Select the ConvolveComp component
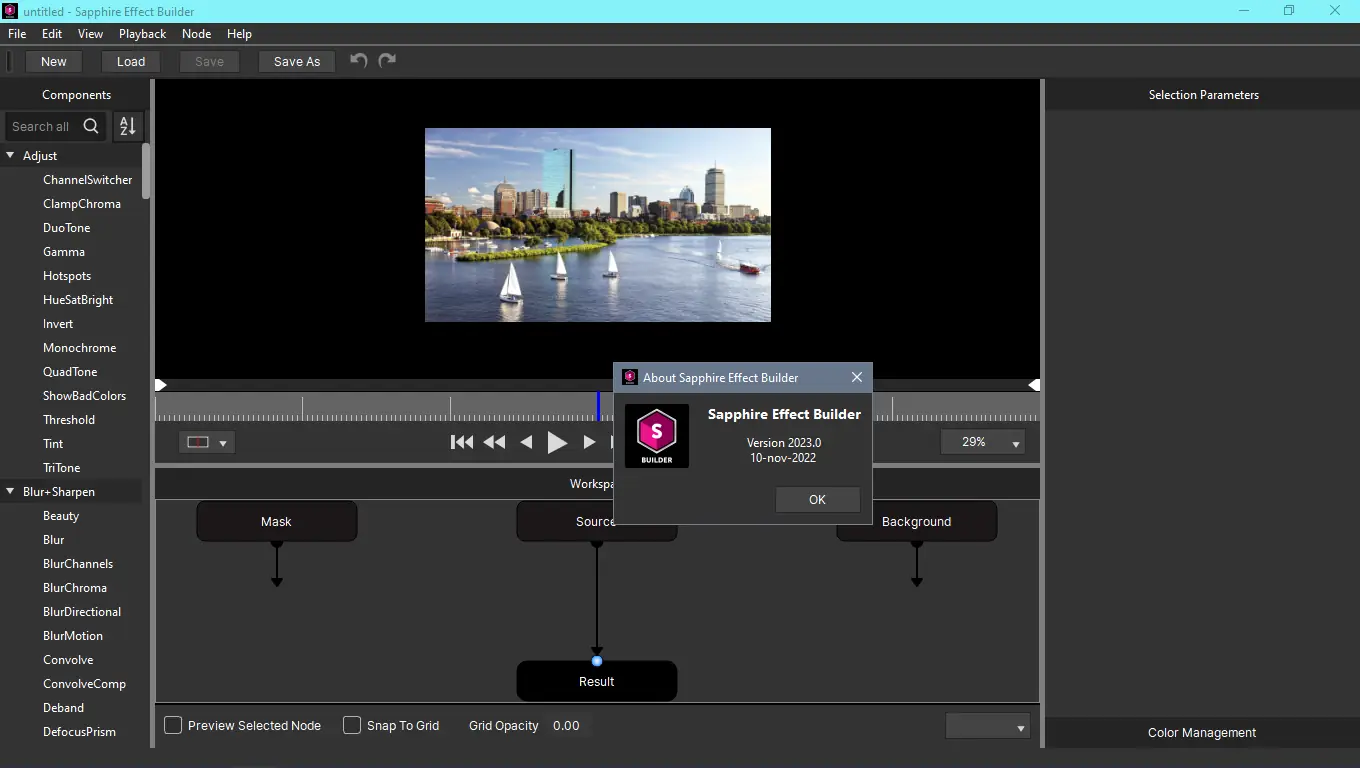This screenshot has height=768, width=1360. tap(85, 684)
